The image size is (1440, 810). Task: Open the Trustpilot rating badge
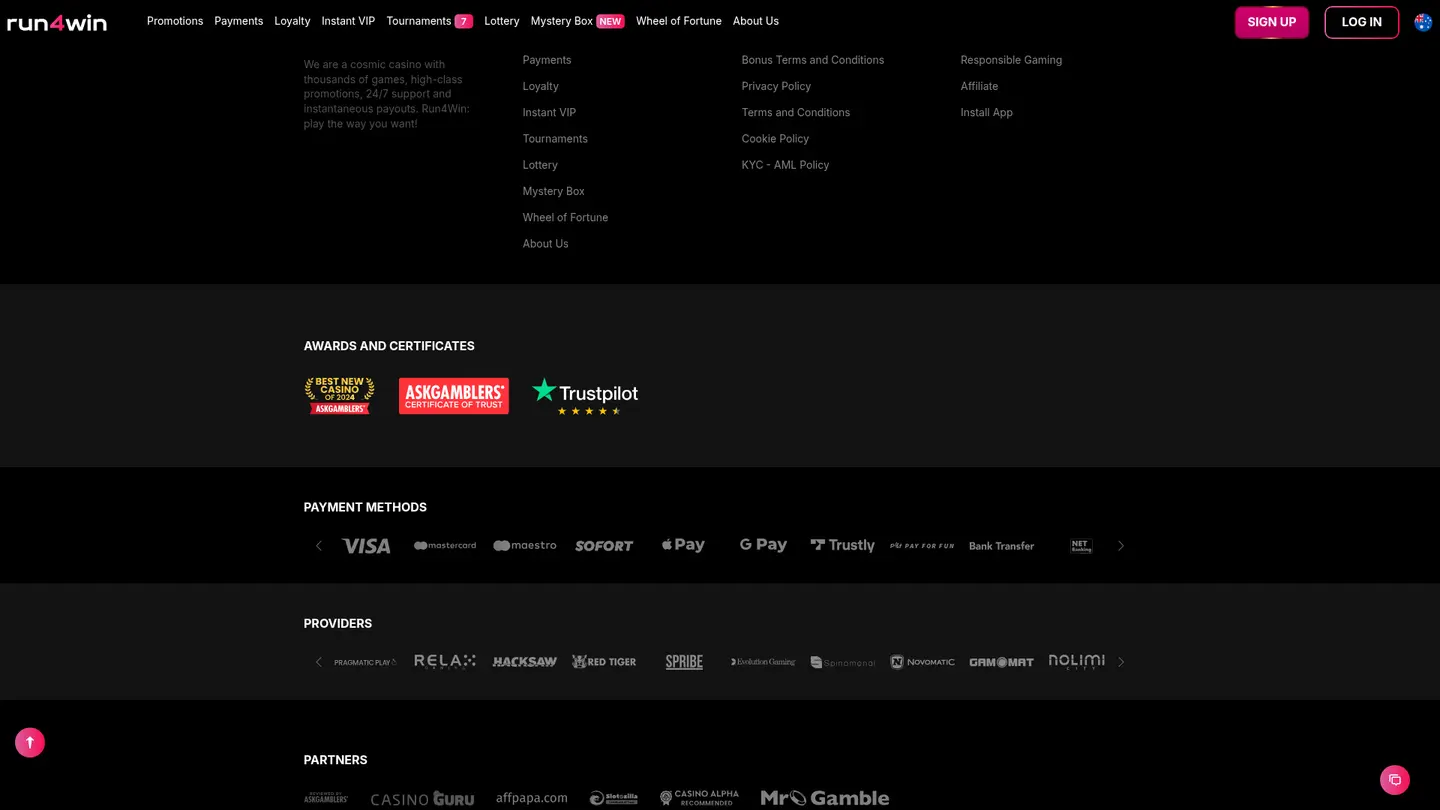[585, 396]
